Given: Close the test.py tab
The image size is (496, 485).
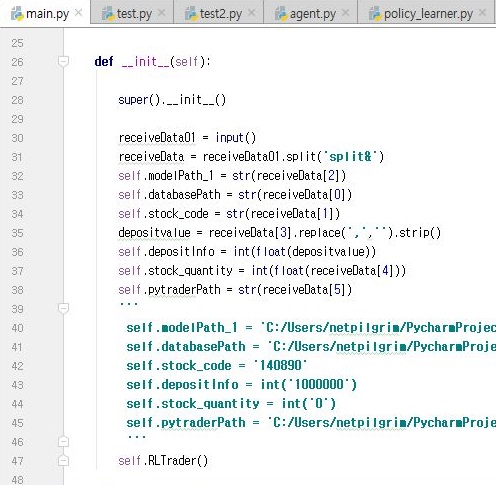Looking at the screenshot, I should pos(161,13).
